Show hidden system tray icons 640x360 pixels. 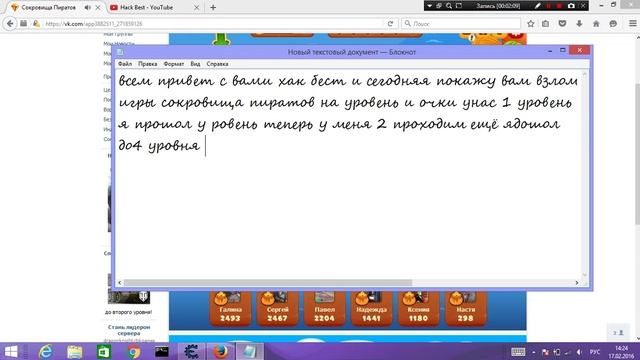coord(533,352)
